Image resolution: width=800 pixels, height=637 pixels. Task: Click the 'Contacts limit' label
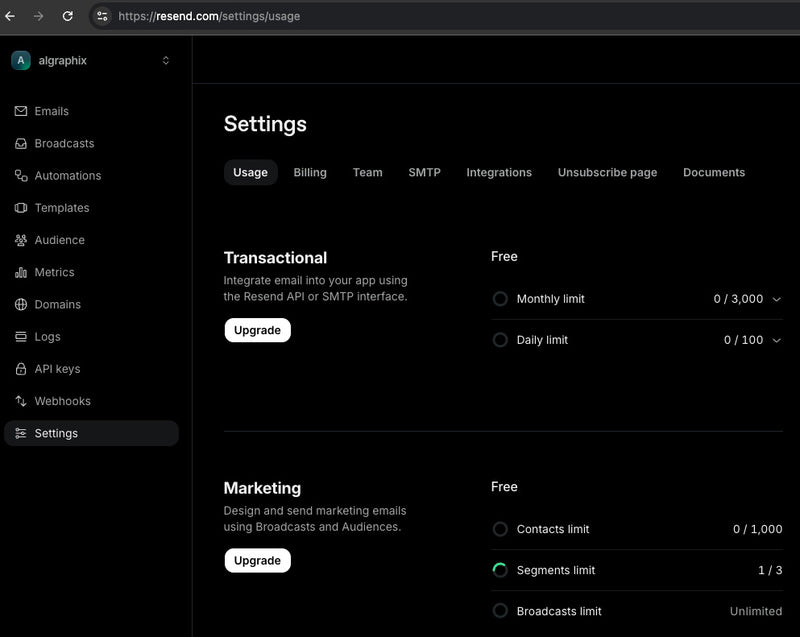(x=553, y=529)
